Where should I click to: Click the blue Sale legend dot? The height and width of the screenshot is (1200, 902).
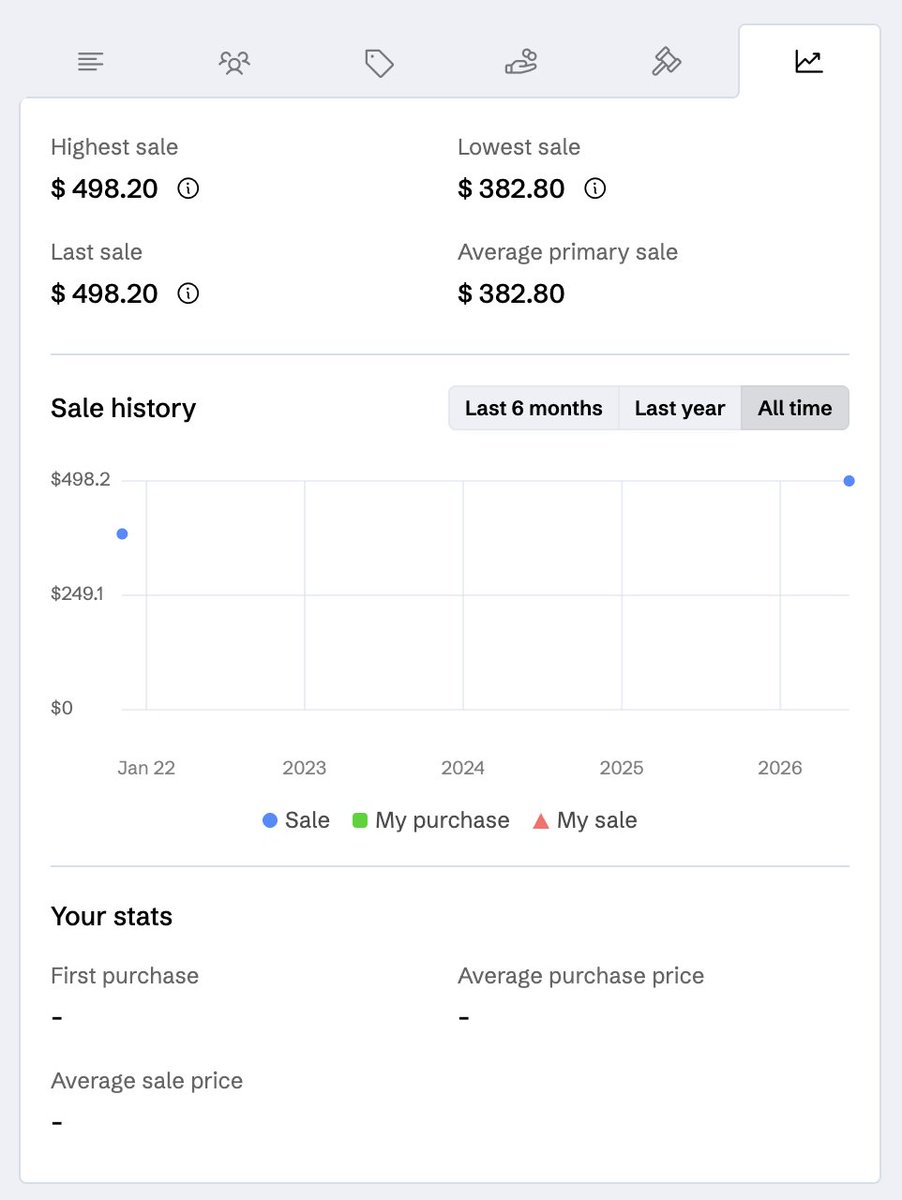coord(269,820)
